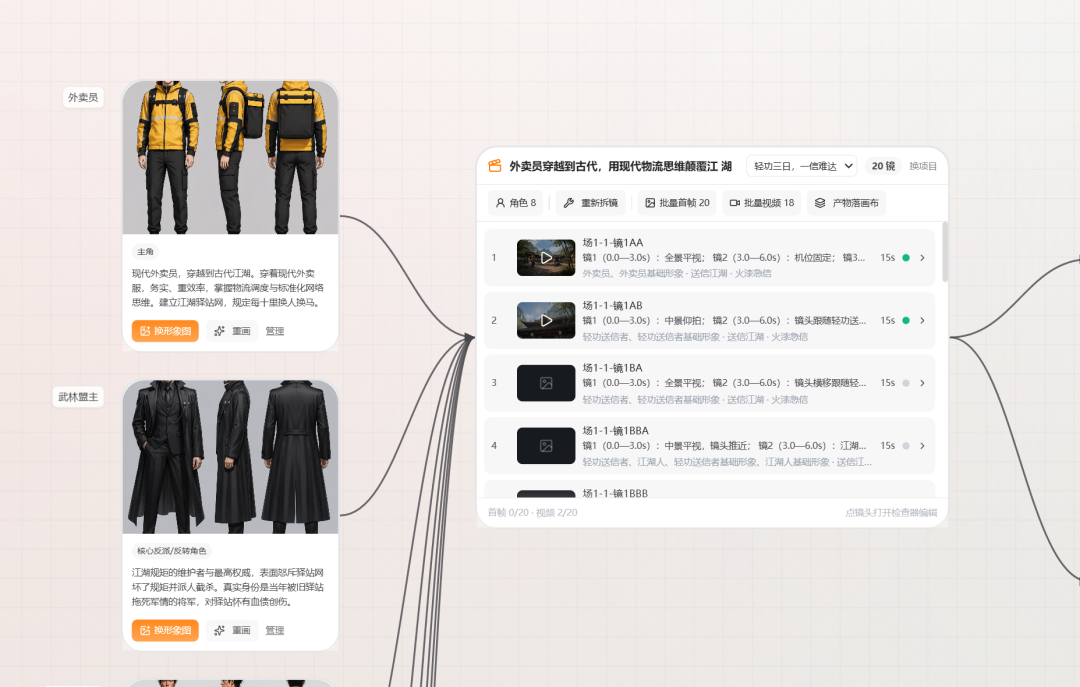Click the 武林盟主 node label
This screenshot has width=1080, height=687.
click(78, 397)
